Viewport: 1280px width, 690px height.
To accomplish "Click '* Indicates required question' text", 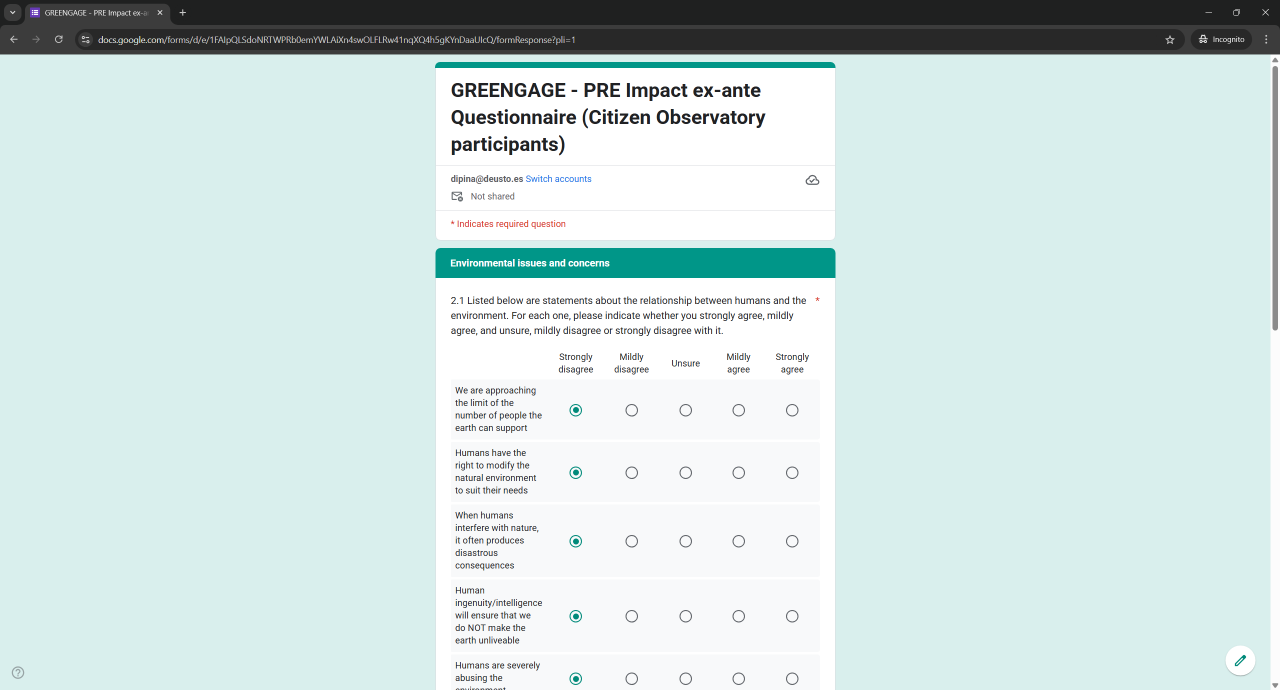I will click(x=508, y=224).
